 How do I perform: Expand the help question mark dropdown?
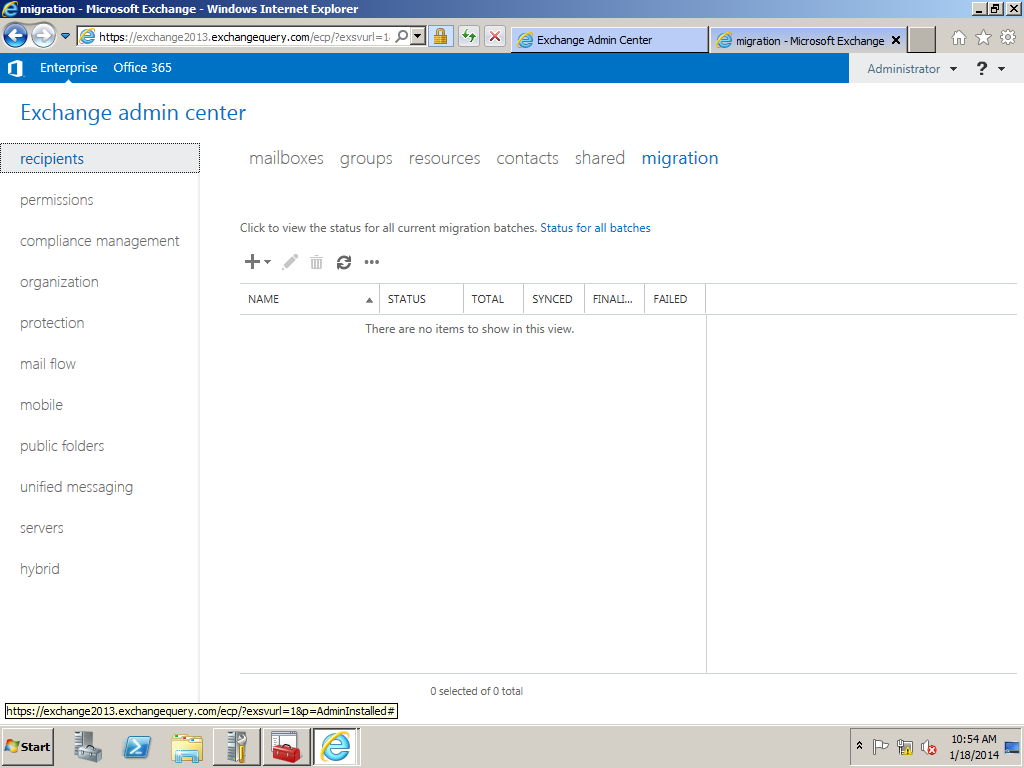[x=990, y=69]
